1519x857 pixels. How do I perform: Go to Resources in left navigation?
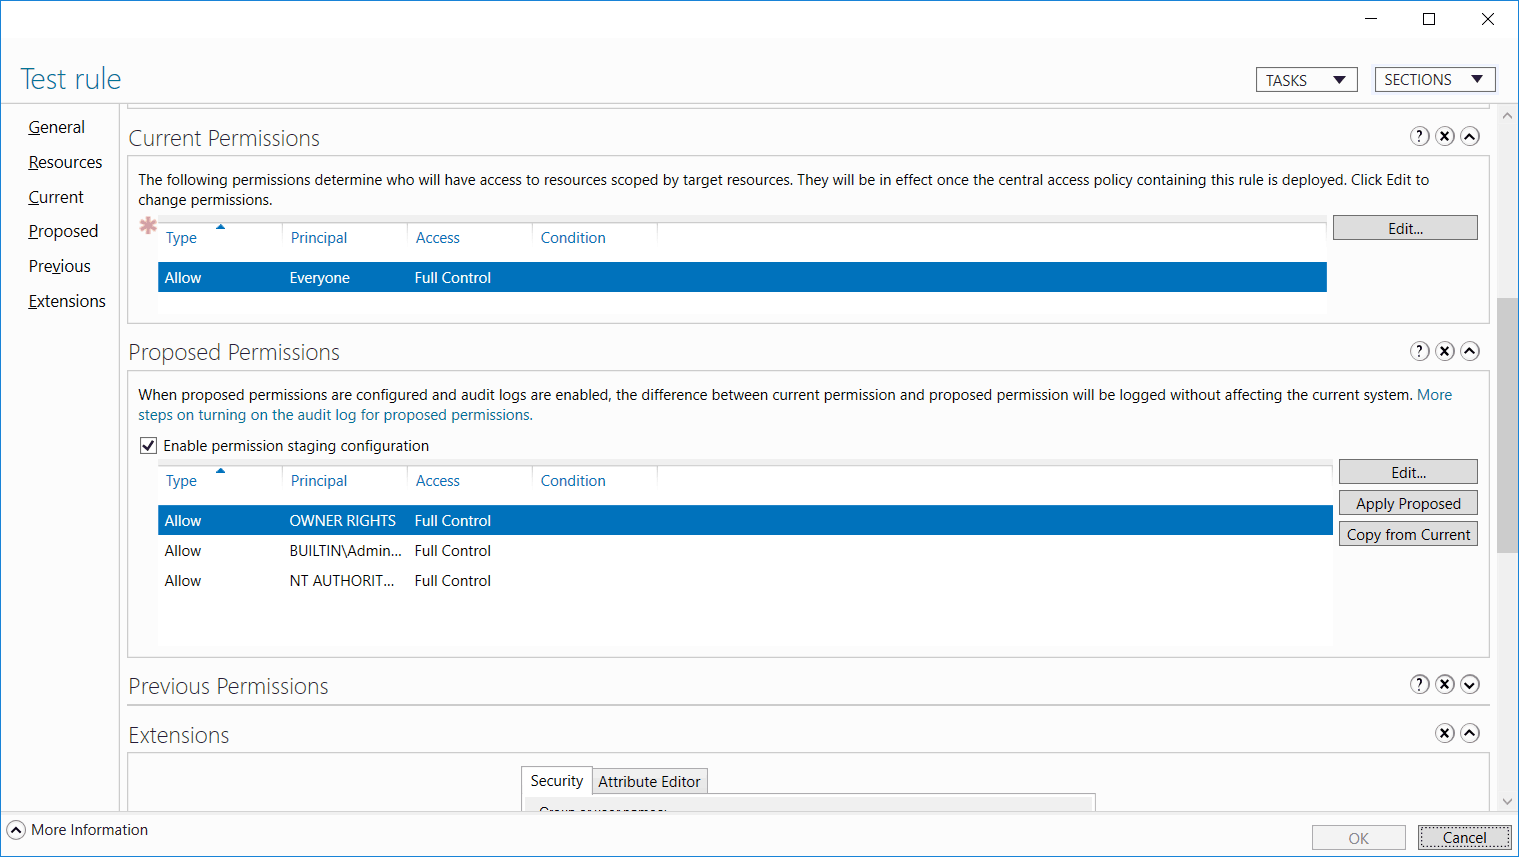(x=65, y=162)
